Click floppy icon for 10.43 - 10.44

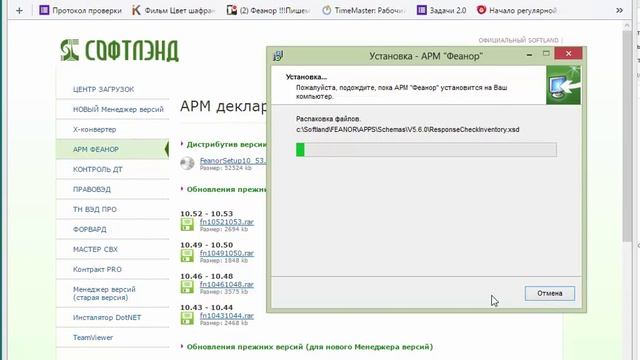click(x=187, y=318)
